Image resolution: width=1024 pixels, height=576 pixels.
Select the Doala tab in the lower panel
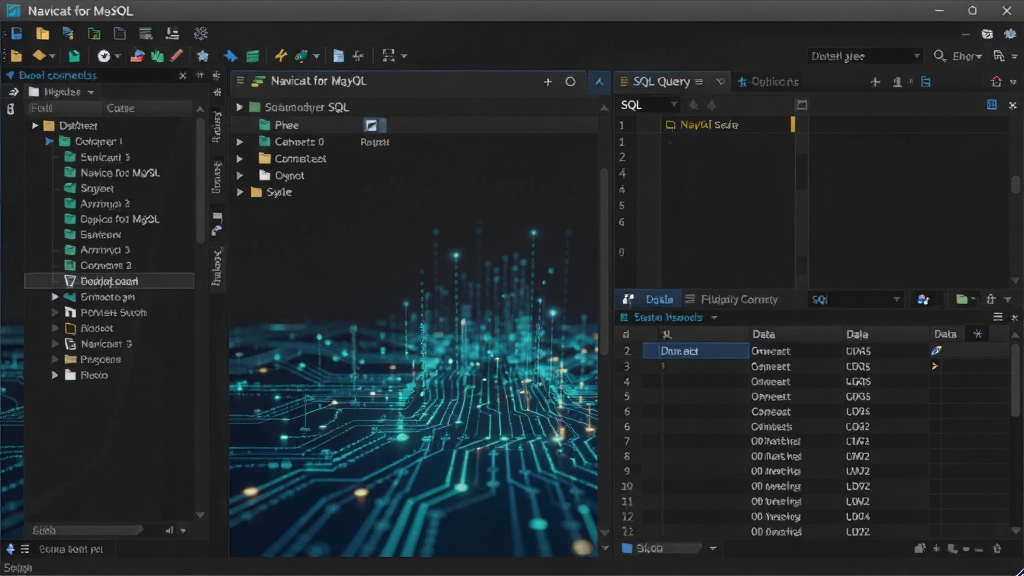pyautogui.click(x=650, y=299)
